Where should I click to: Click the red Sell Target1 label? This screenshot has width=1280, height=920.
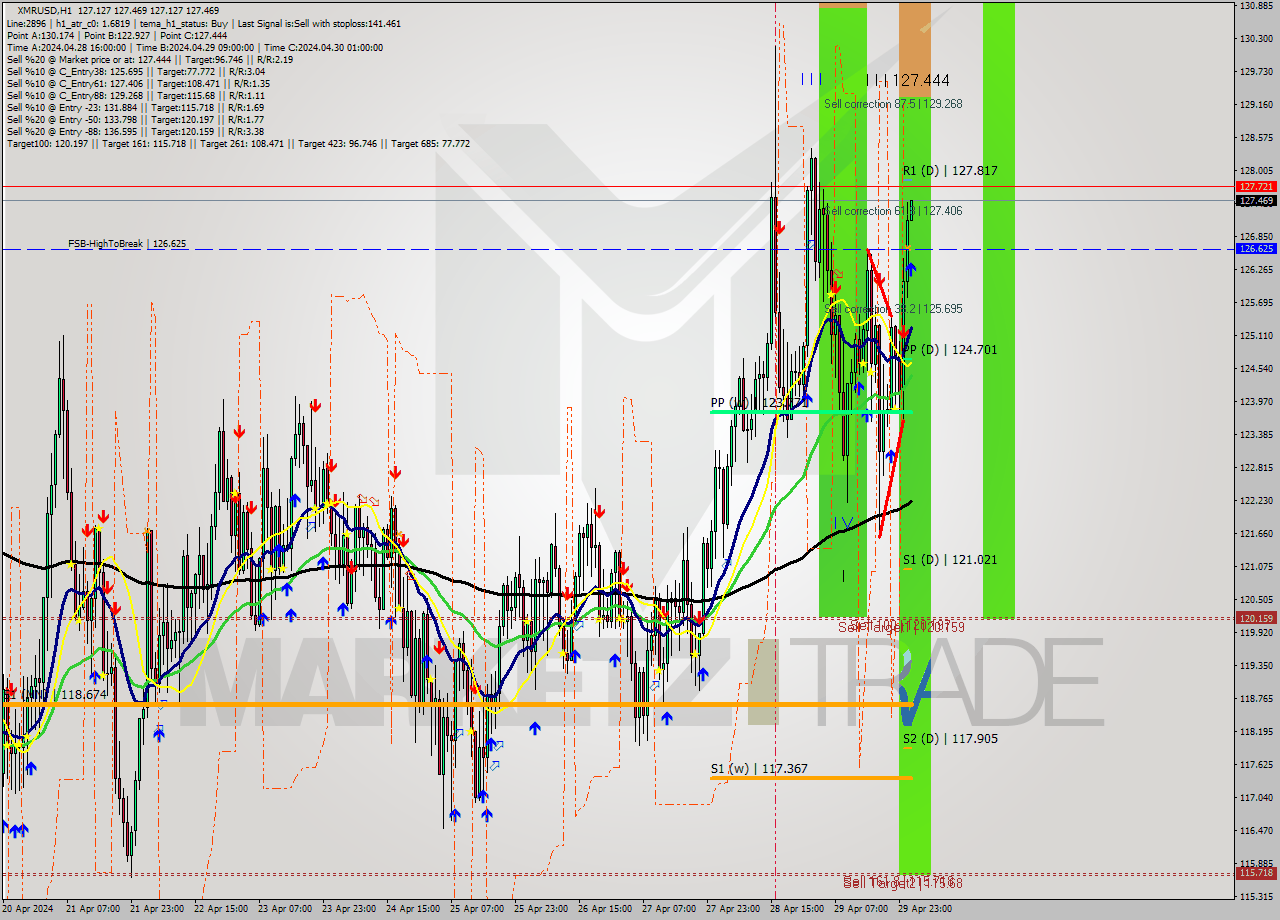(x=901, y=627)
